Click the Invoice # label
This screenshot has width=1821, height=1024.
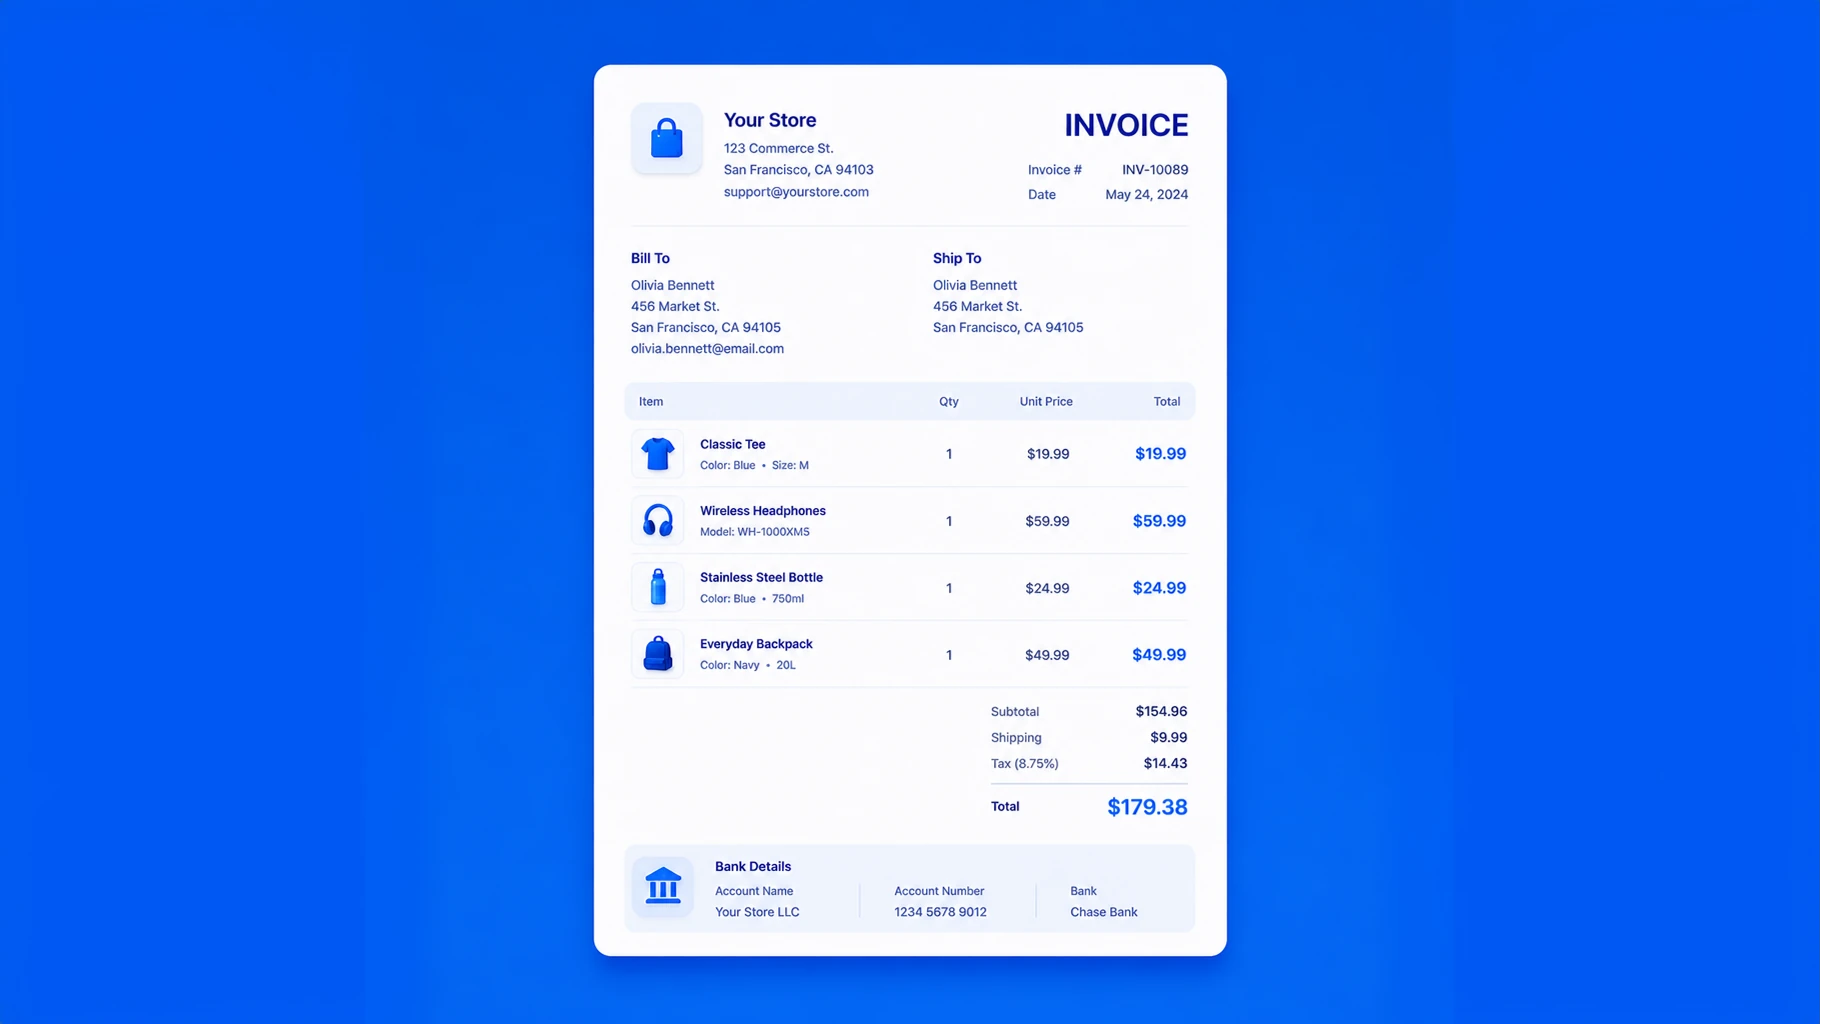[1055, 170]
